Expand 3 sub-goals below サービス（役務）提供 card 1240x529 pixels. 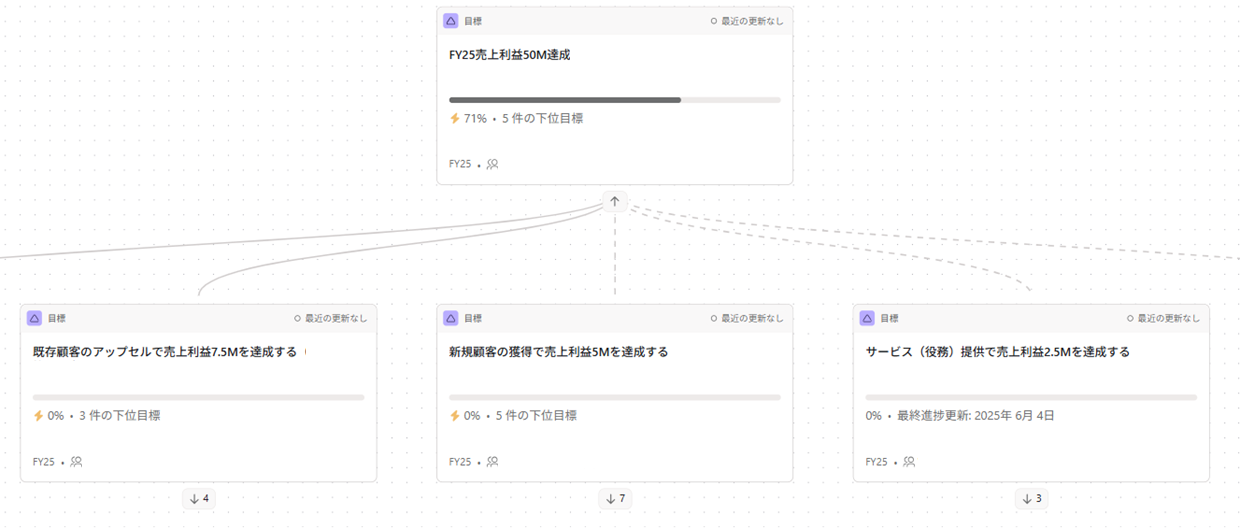click(x=1031, y=498)
